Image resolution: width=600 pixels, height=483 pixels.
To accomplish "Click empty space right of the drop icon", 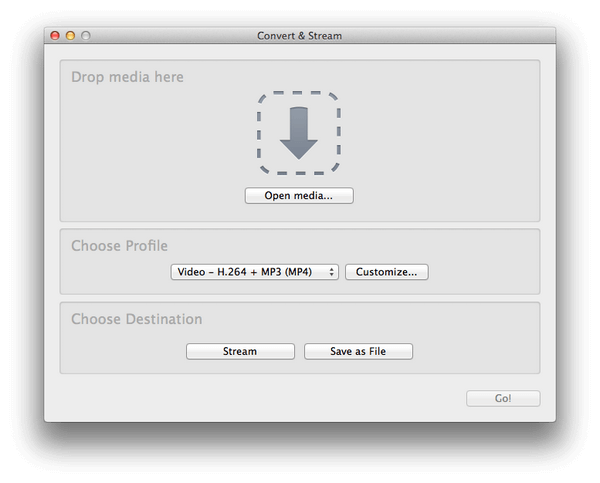I will tap(440, 133).
